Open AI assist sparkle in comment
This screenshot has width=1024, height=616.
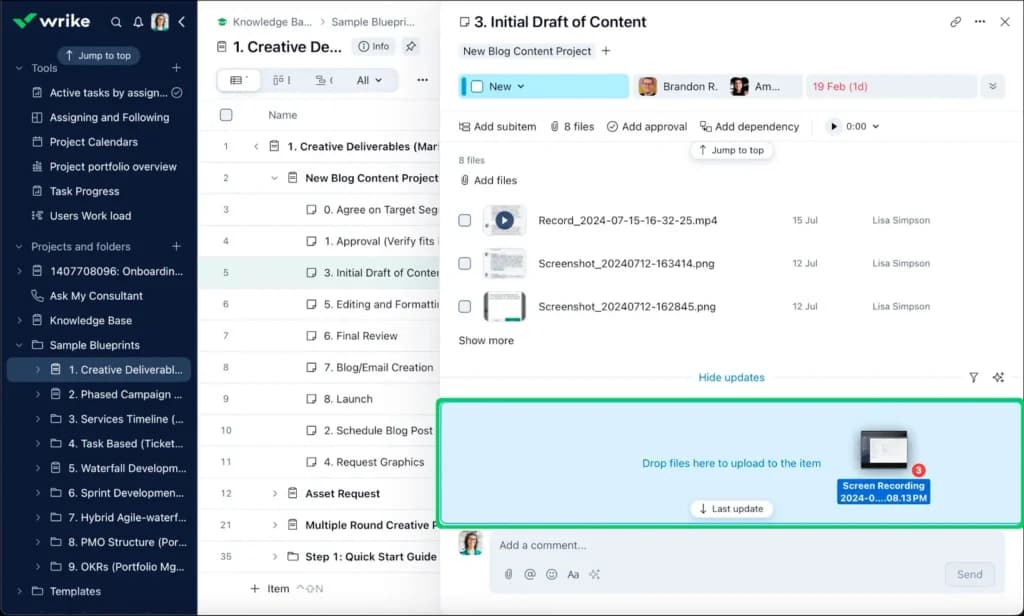point(594,574)
